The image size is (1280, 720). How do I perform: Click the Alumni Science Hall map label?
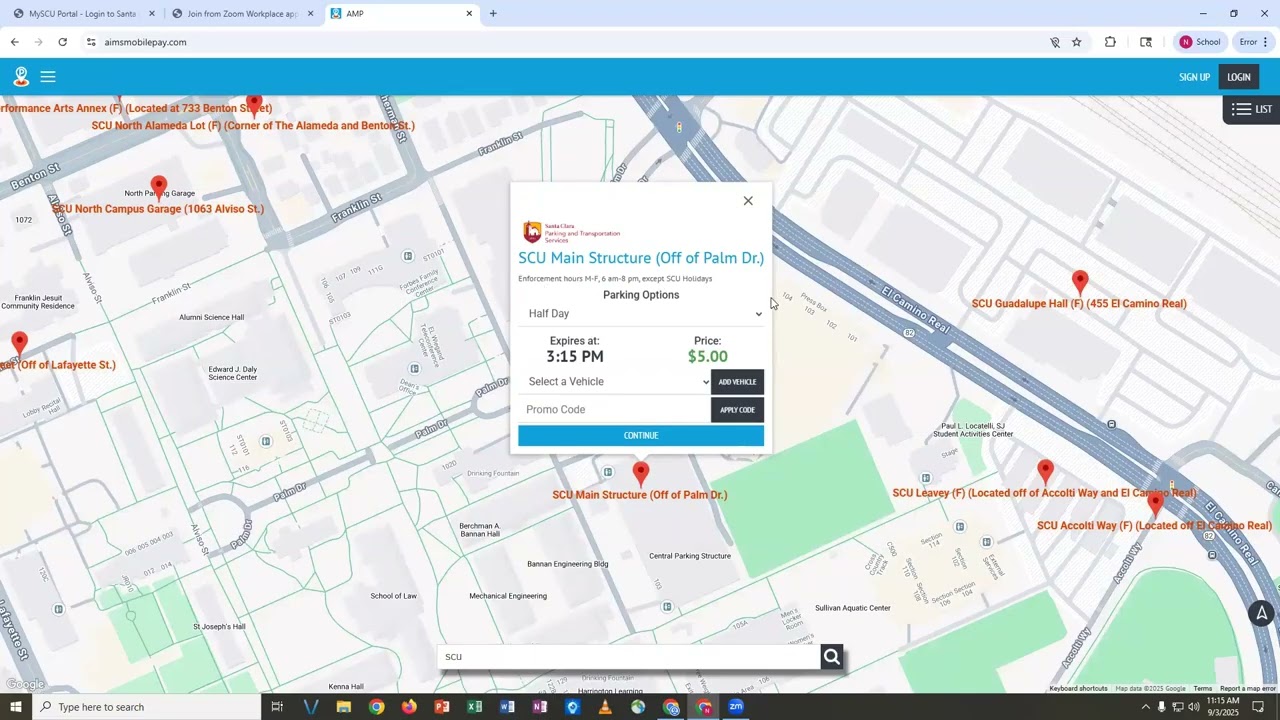coord(211,317)
